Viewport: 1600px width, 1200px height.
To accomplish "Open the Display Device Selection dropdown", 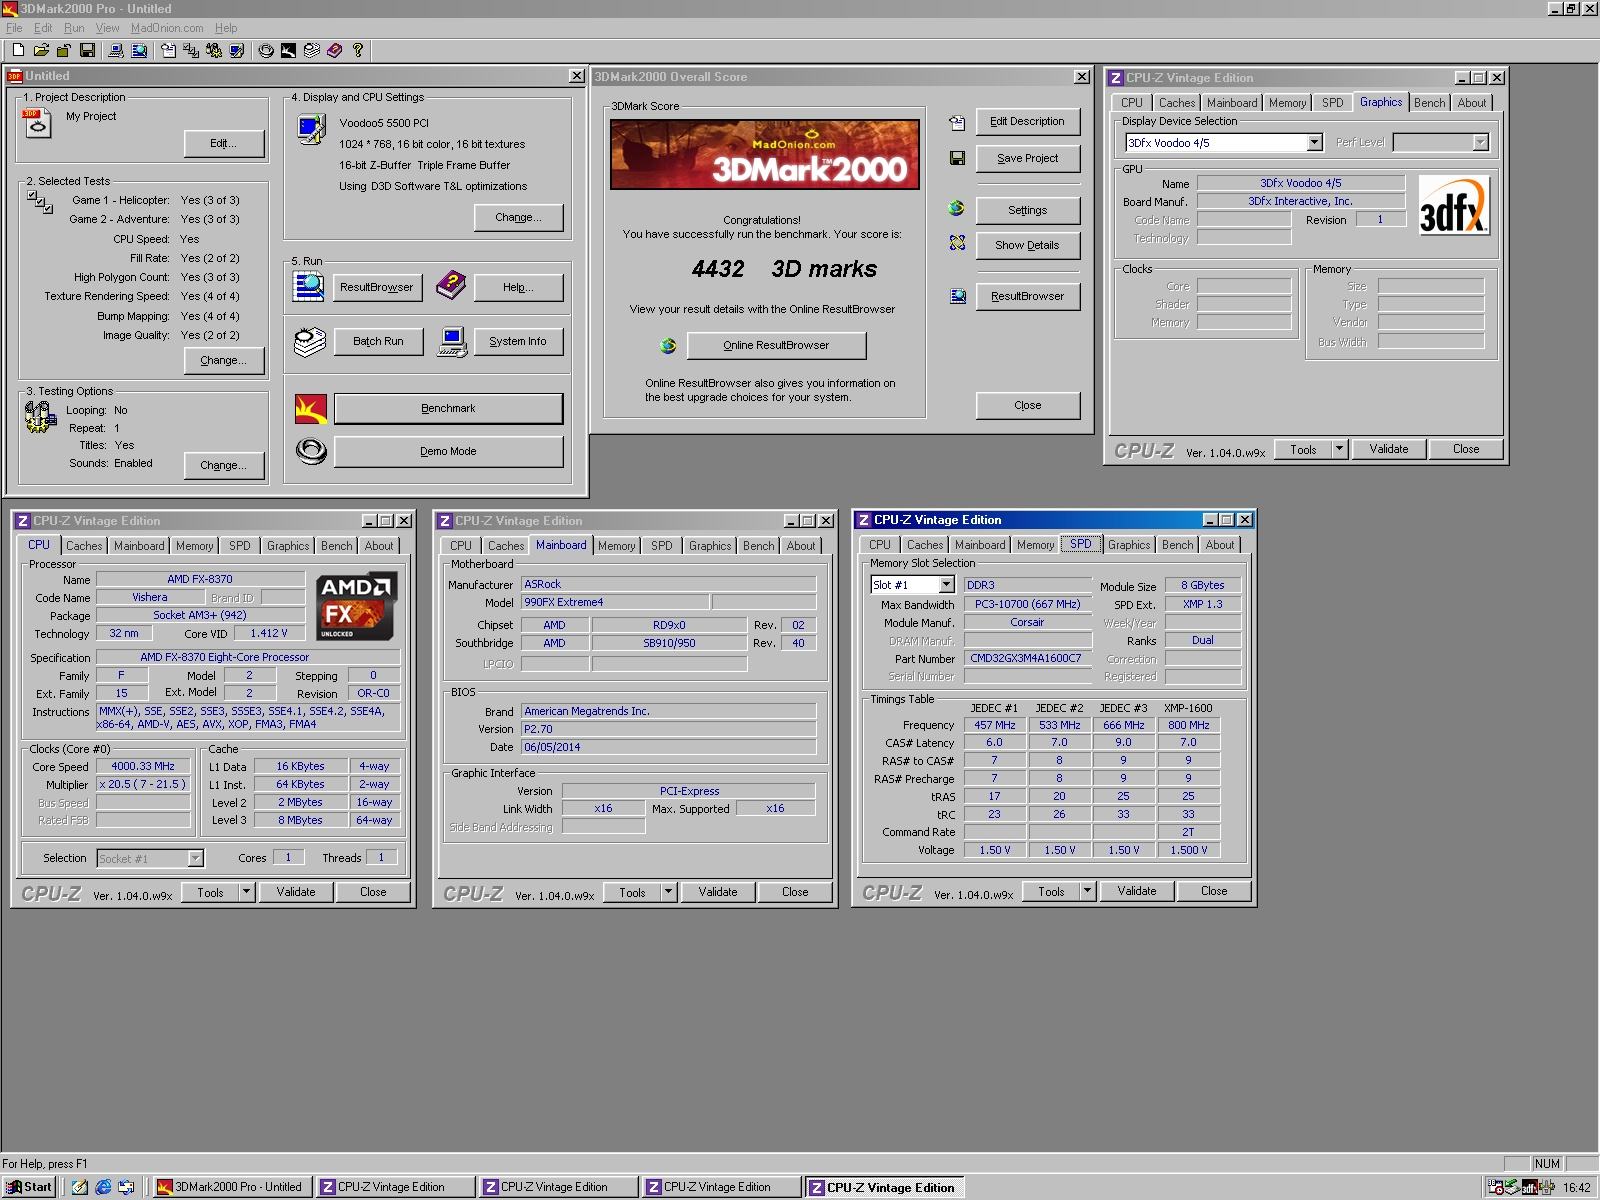I will tap(1314, 143).
